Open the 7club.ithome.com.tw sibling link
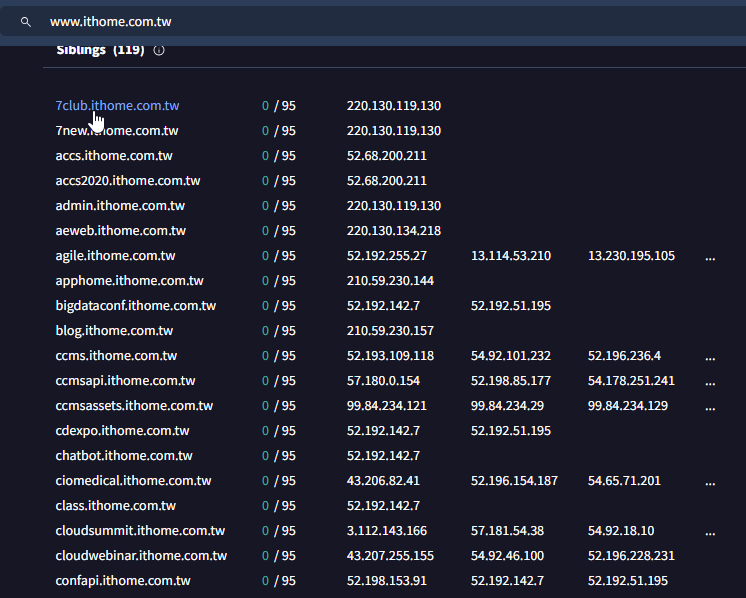The height and width of the screenshot is (598, 746). (x=117, y=106)
